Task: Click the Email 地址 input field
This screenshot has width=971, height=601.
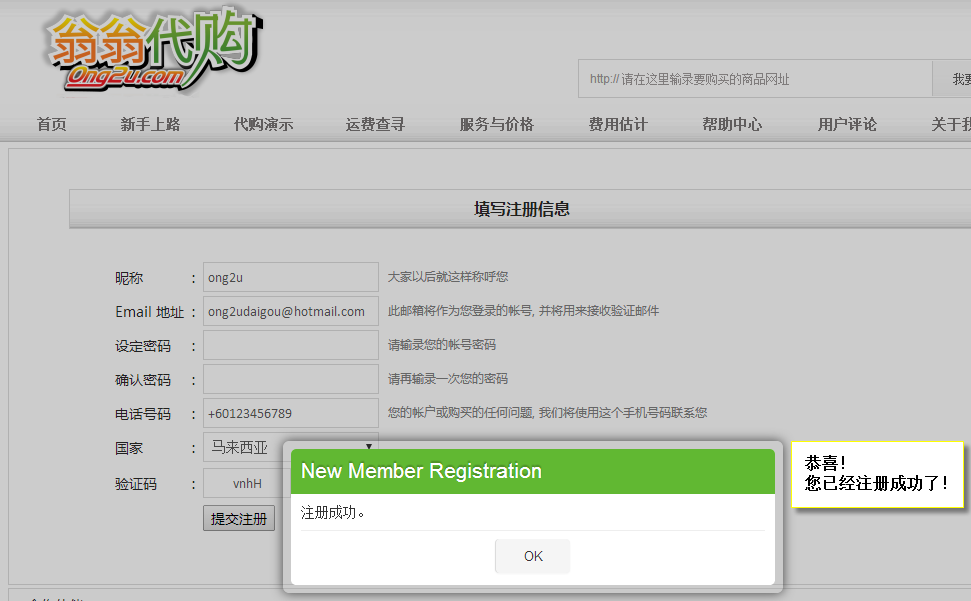Action: pos(290,311)
